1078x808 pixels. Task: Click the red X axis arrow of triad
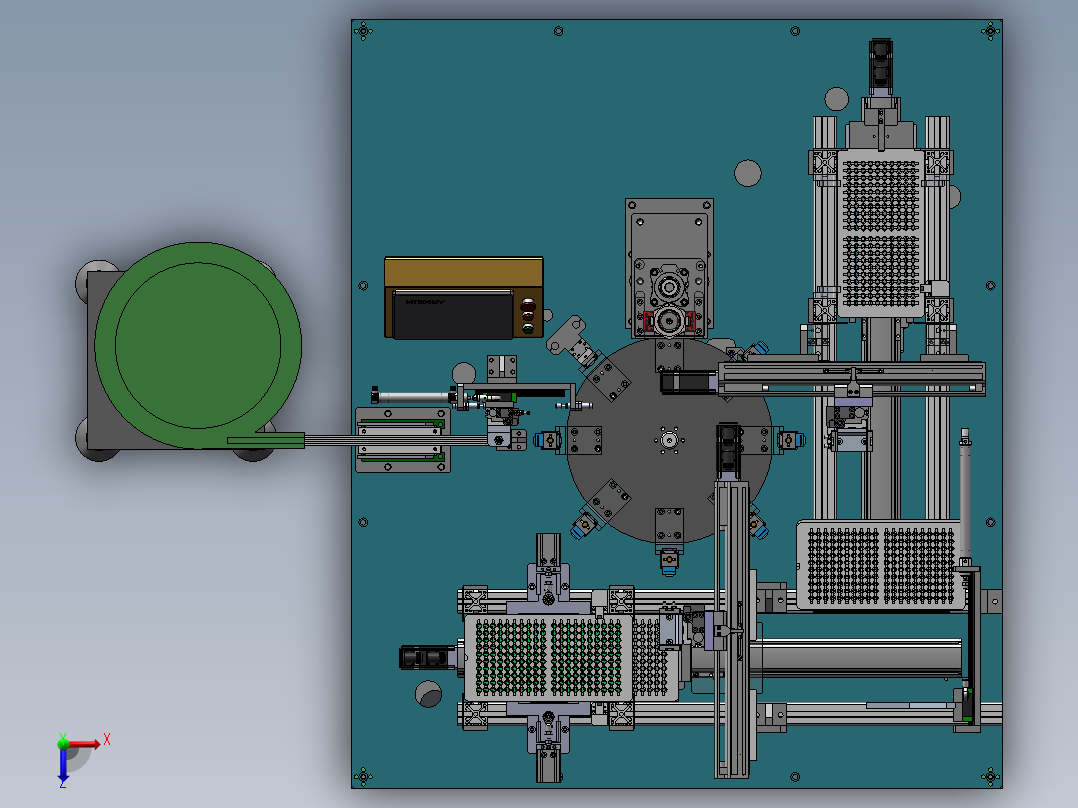point(85,743)
